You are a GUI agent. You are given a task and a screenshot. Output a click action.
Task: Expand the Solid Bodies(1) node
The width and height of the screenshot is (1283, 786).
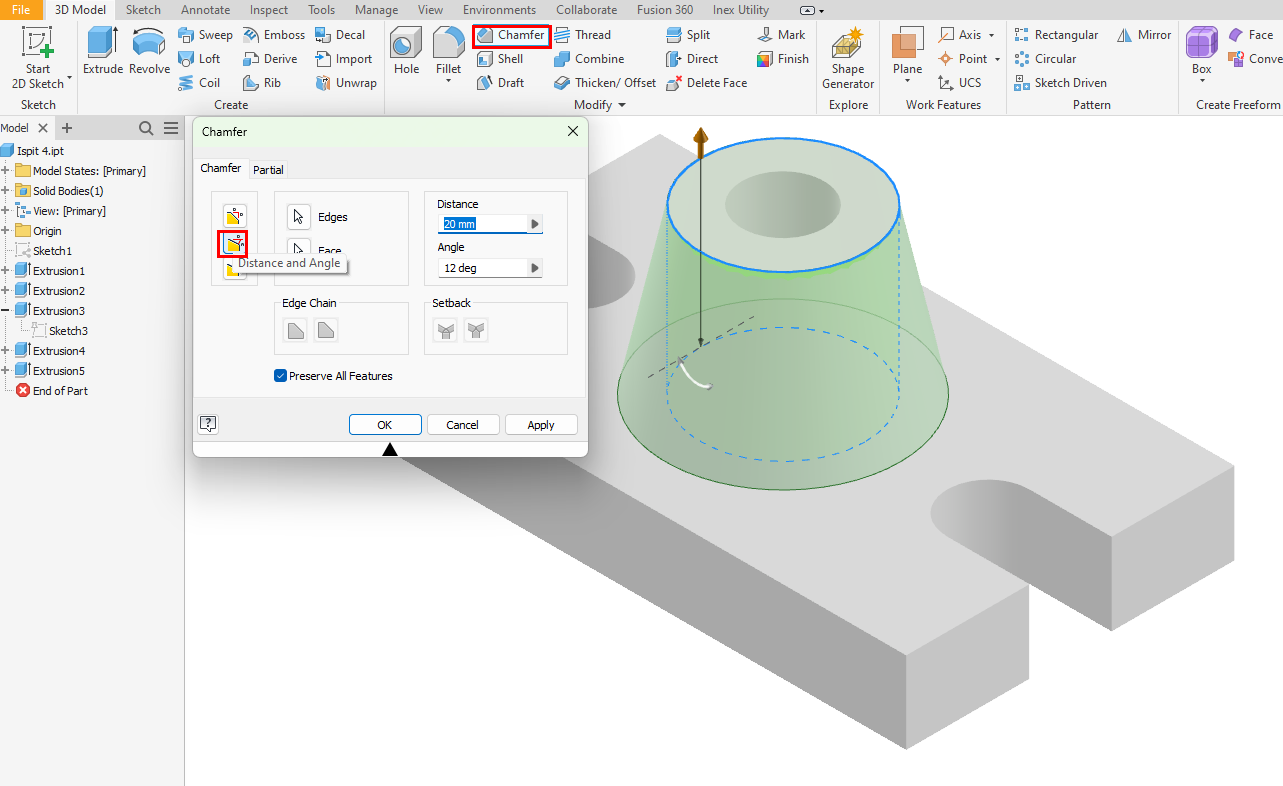[x=6, y=191]
